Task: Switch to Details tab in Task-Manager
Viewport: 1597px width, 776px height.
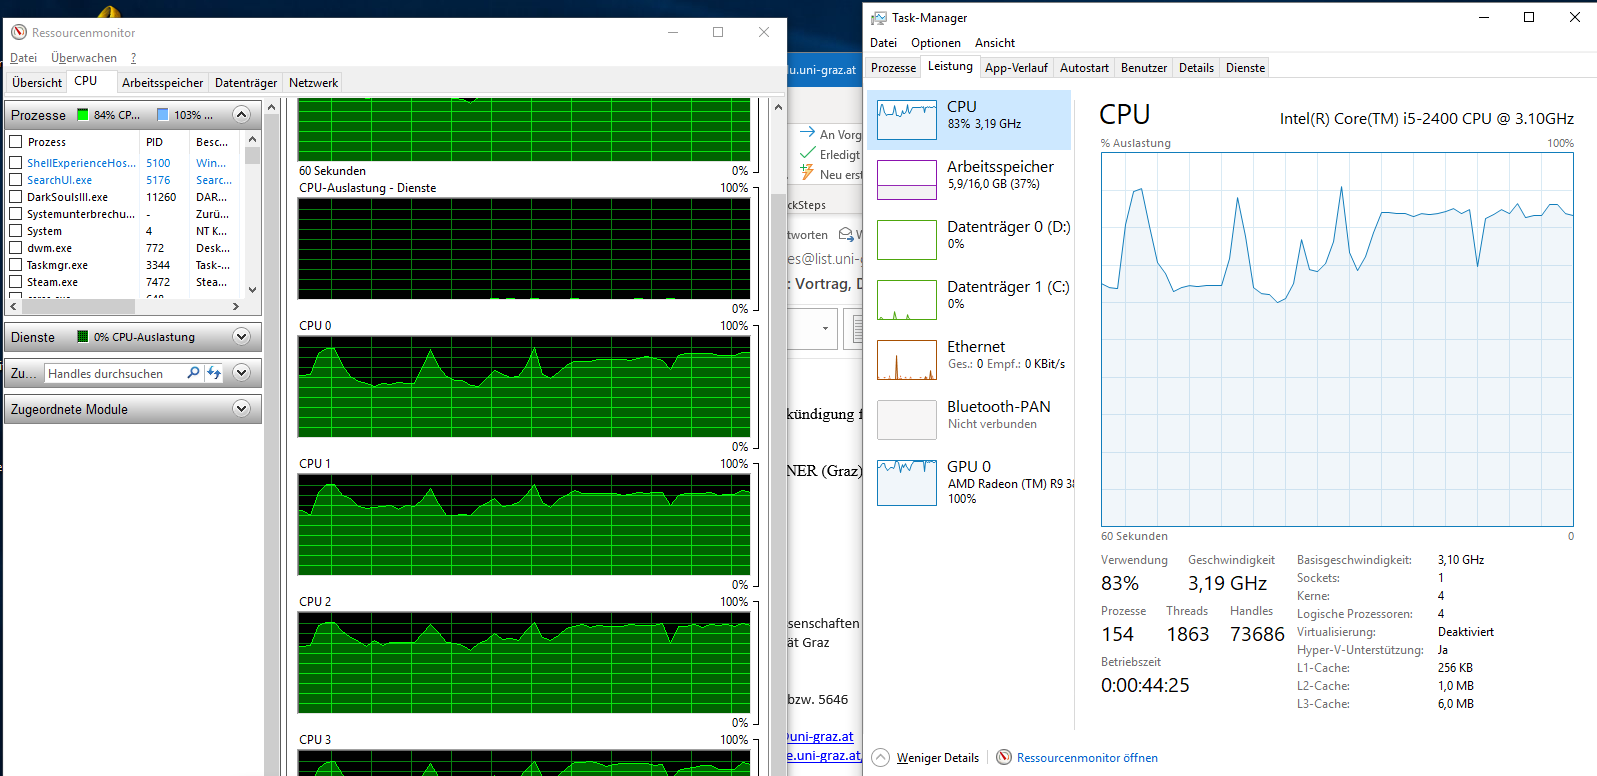Action: pyautogui.click(x=1196, y=68)
